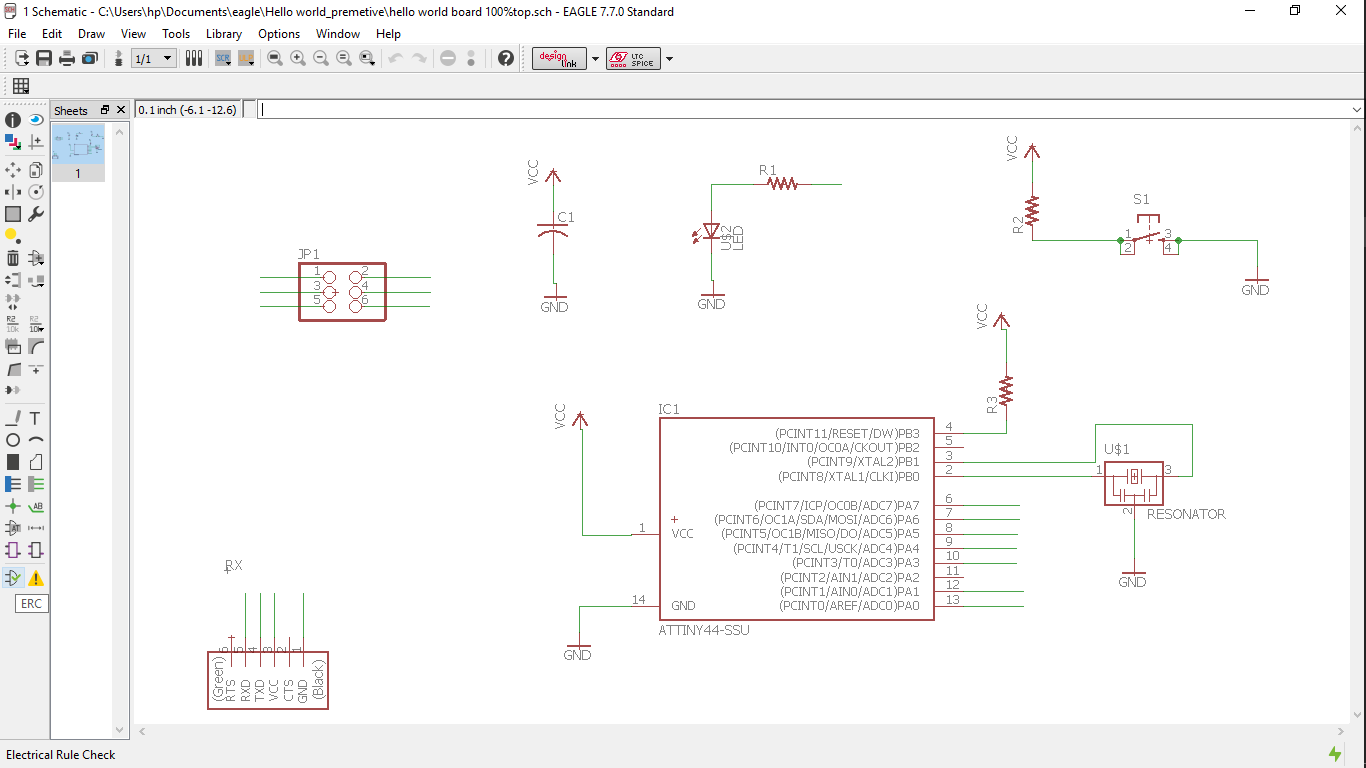Select sheet 1 thumbnail

[x=78, y=153]
